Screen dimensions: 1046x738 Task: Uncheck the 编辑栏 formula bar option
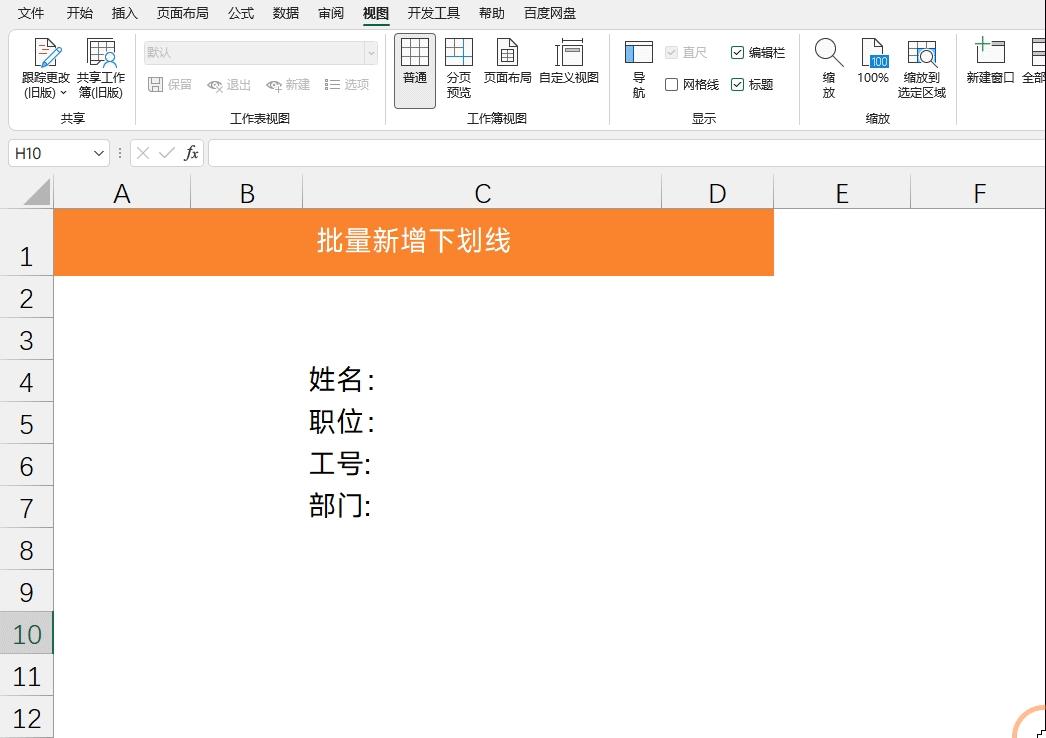coord(737,52)
